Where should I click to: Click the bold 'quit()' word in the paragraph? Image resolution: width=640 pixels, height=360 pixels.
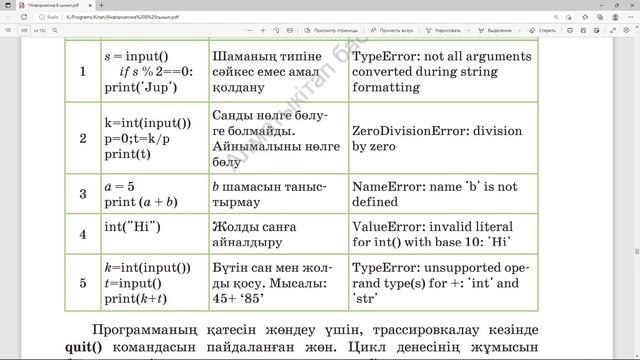coord(83,347)
